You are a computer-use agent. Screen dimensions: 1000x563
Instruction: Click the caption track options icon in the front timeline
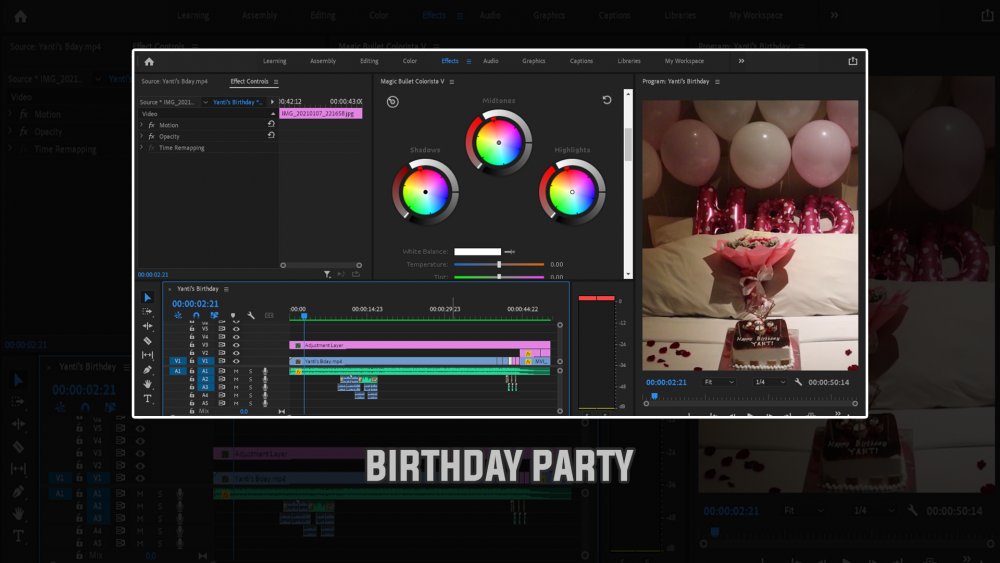click(269, 316)
